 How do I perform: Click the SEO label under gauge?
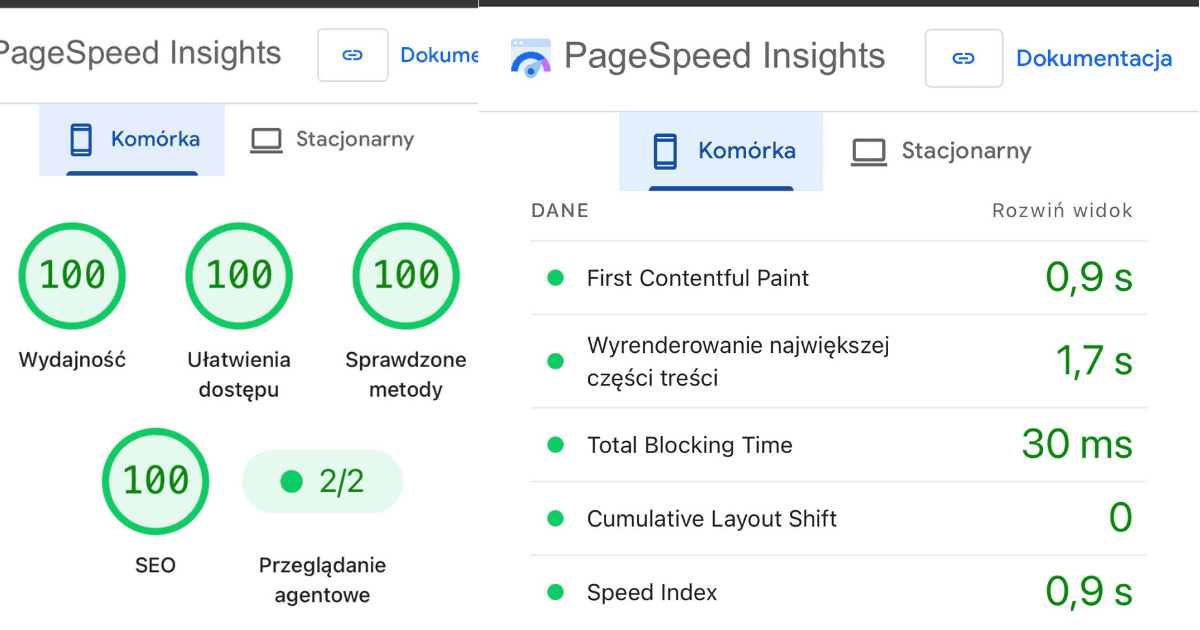[x=155, y=566]
